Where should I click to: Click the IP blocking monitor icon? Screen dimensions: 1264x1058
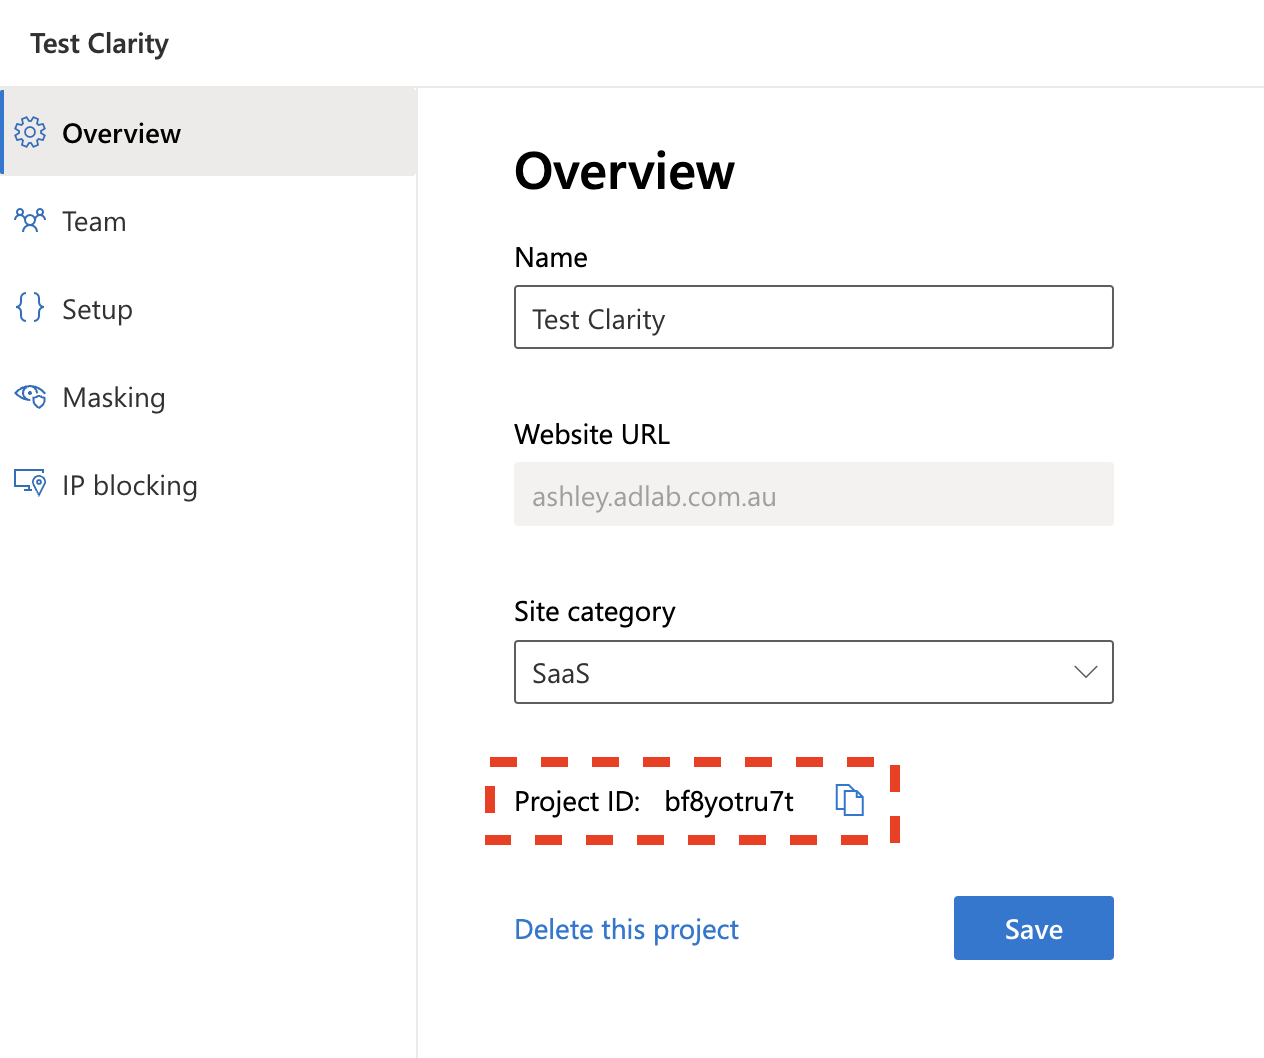point(30,483)
